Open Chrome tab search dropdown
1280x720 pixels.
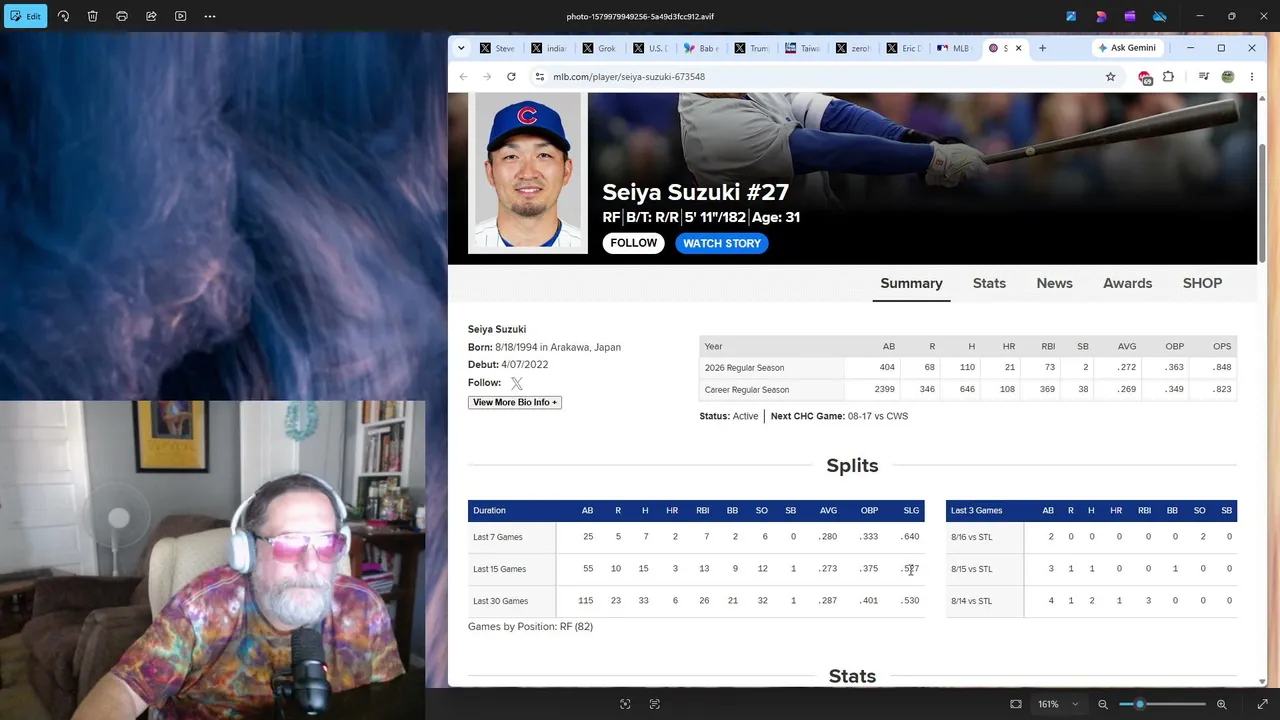point(461,48)
